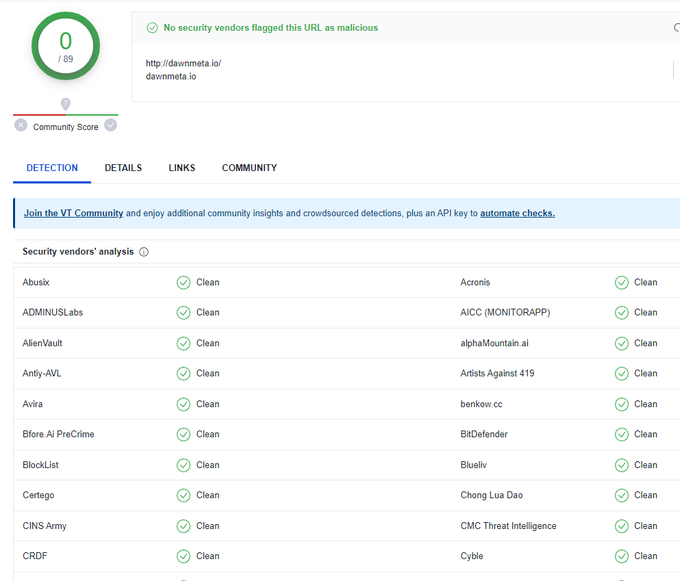Click the Blueliv vendor name

(473, 465)
